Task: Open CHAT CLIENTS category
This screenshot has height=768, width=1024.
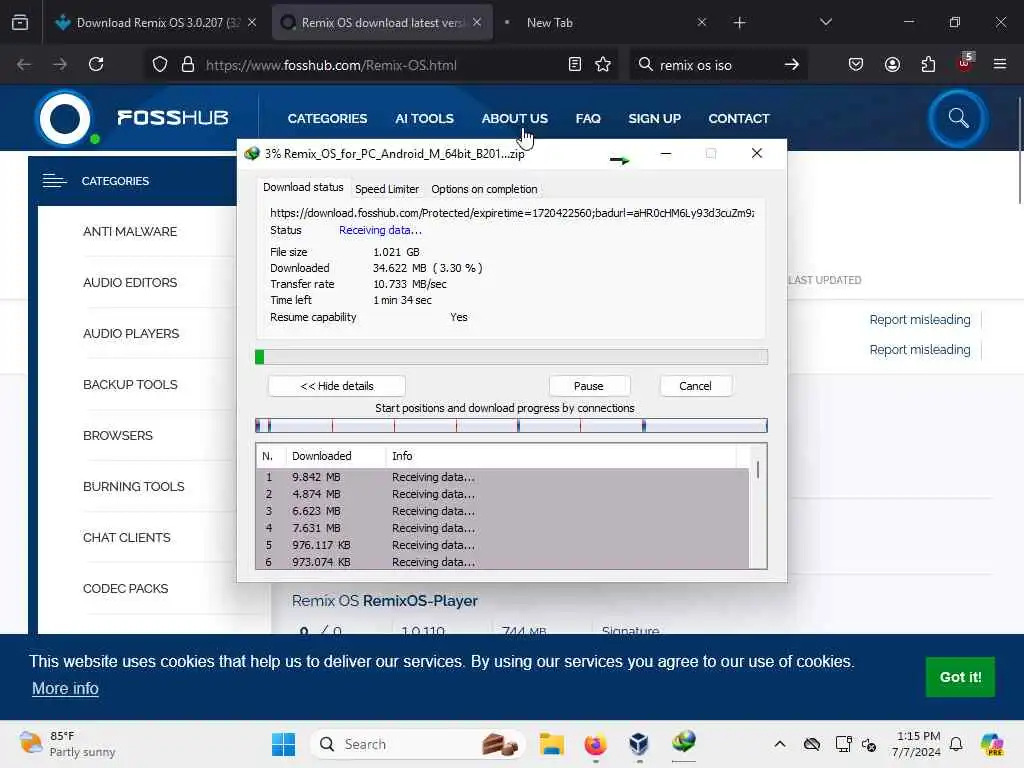Action: point(126,537)
